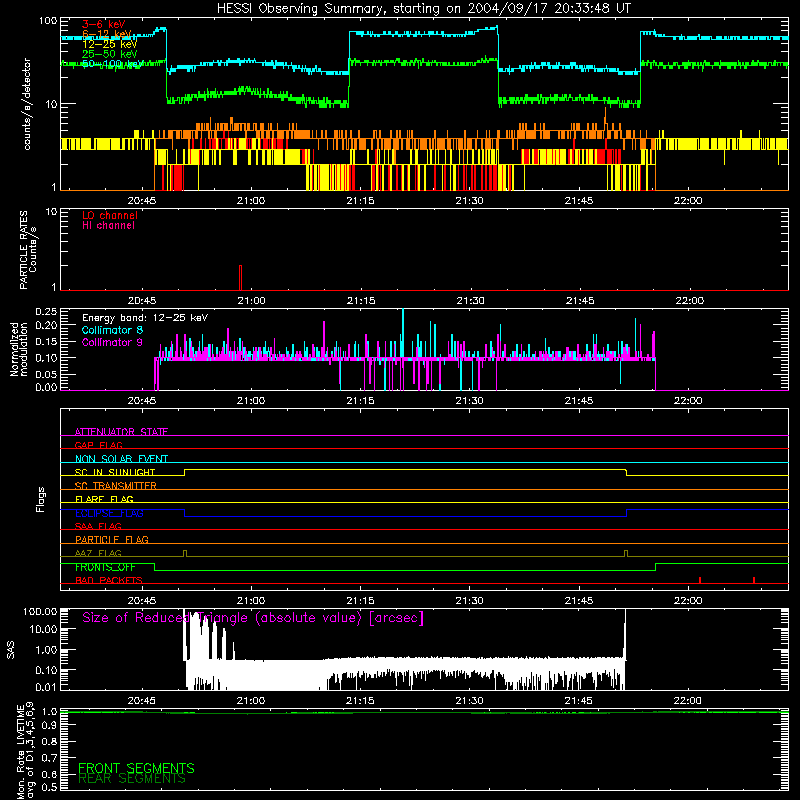Click the 'SAA FLAG' label

(x=98, y=526)
